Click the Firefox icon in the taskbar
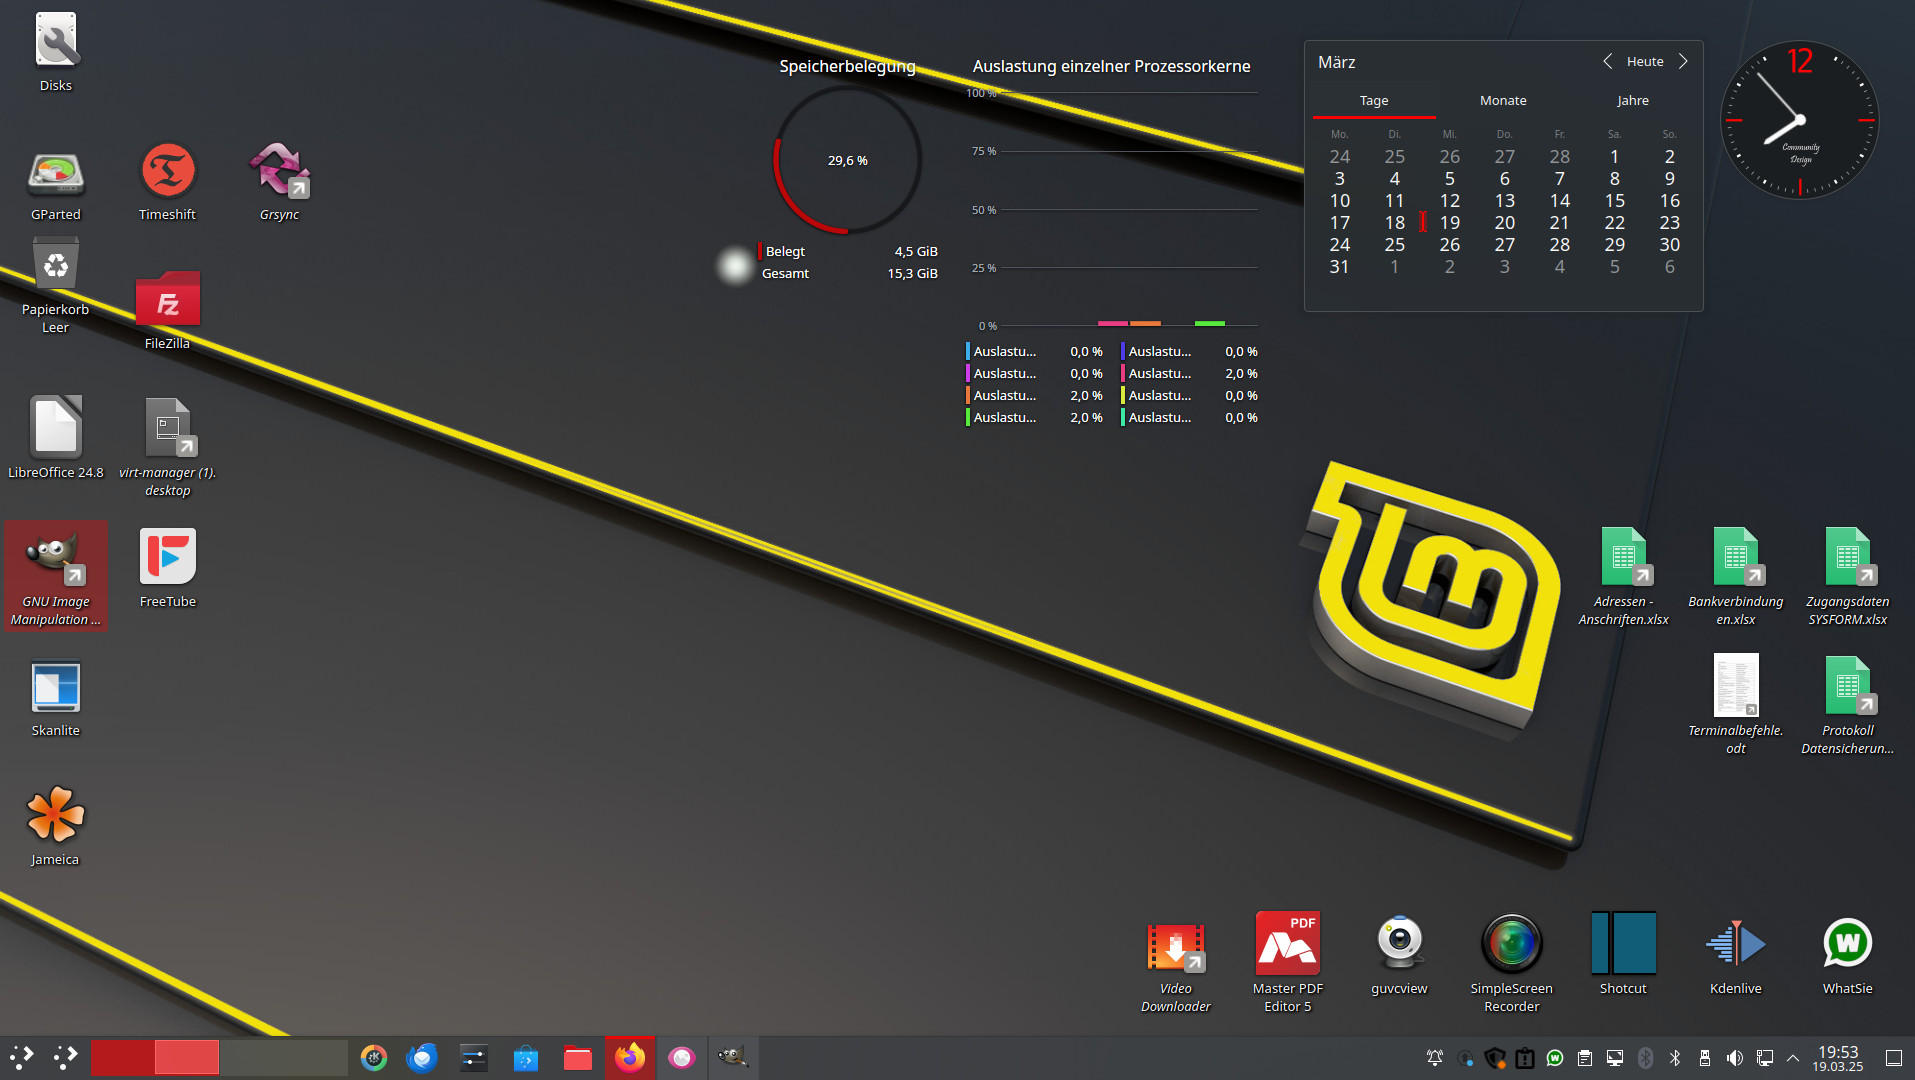1915x1080 pixels. tap(630, 1057)
